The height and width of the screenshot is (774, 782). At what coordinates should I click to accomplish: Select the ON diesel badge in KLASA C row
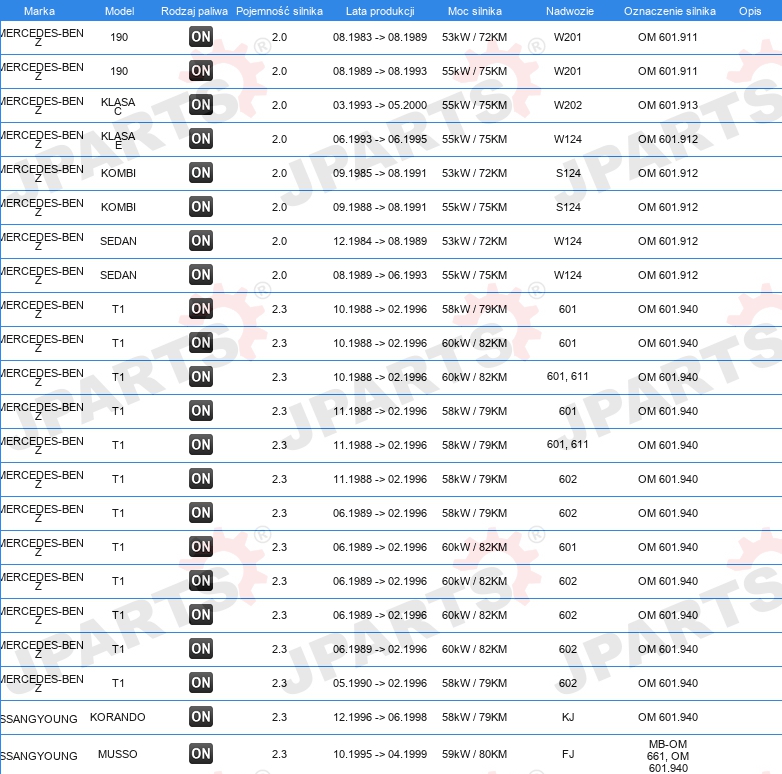tap(201, 105)
